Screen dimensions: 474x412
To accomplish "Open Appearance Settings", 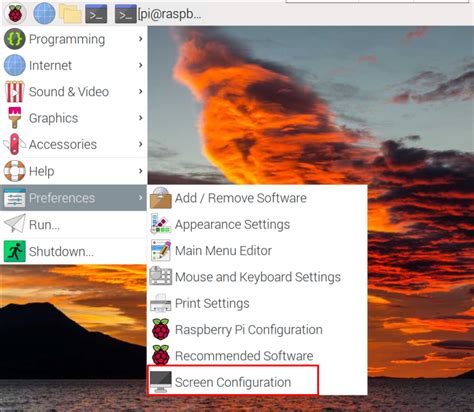I will click(257, 224).
